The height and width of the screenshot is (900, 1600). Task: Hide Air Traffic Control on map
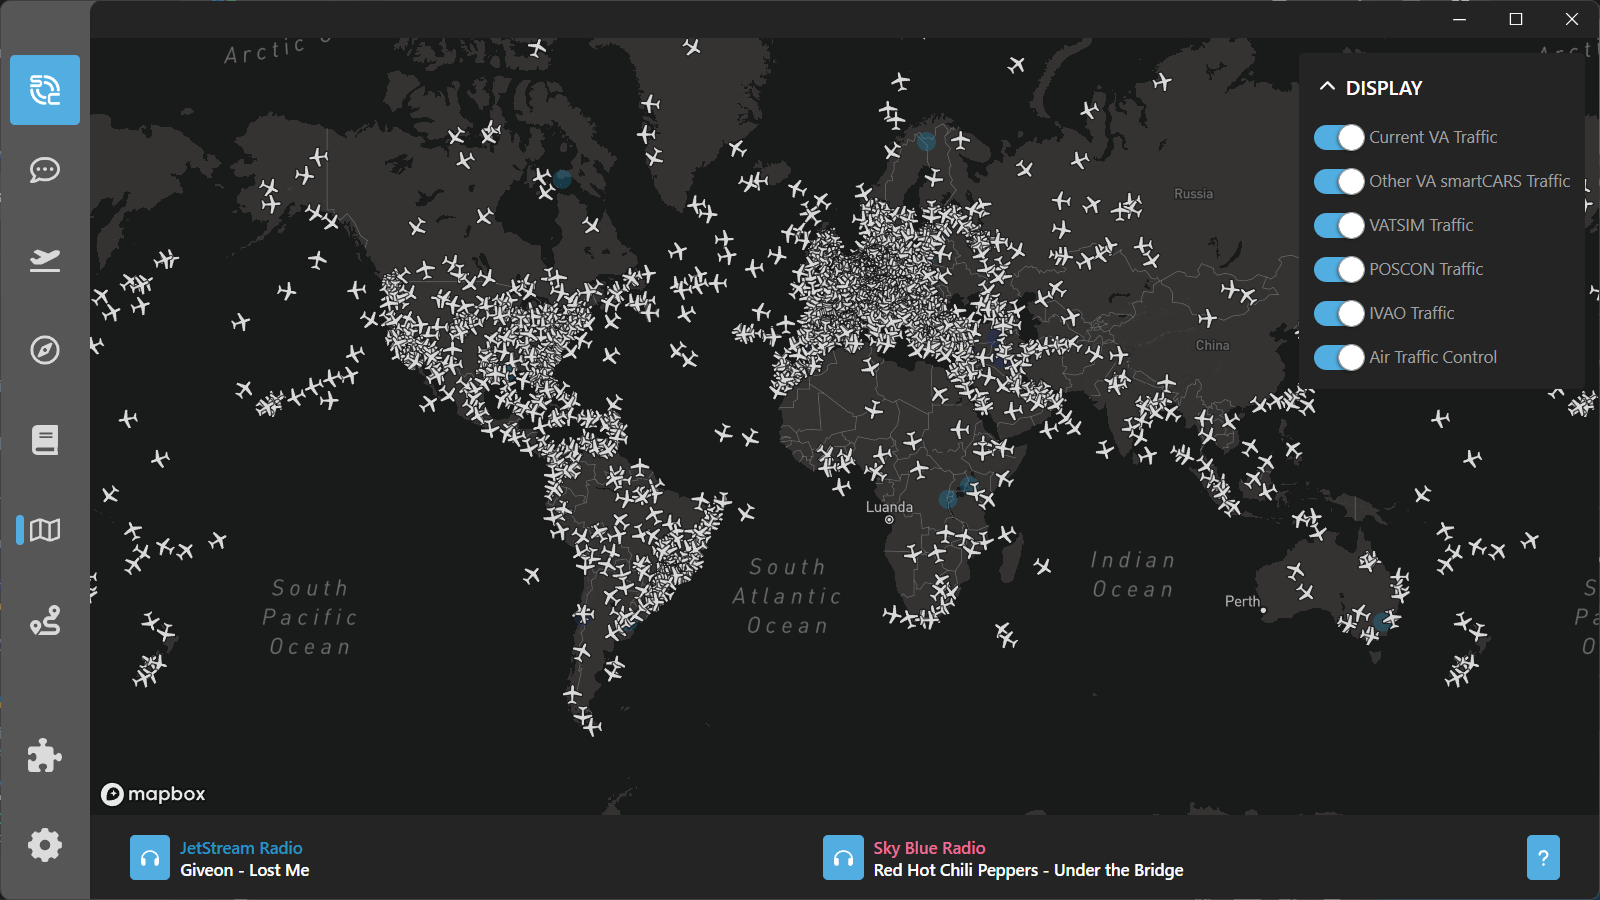(1339, 358)
